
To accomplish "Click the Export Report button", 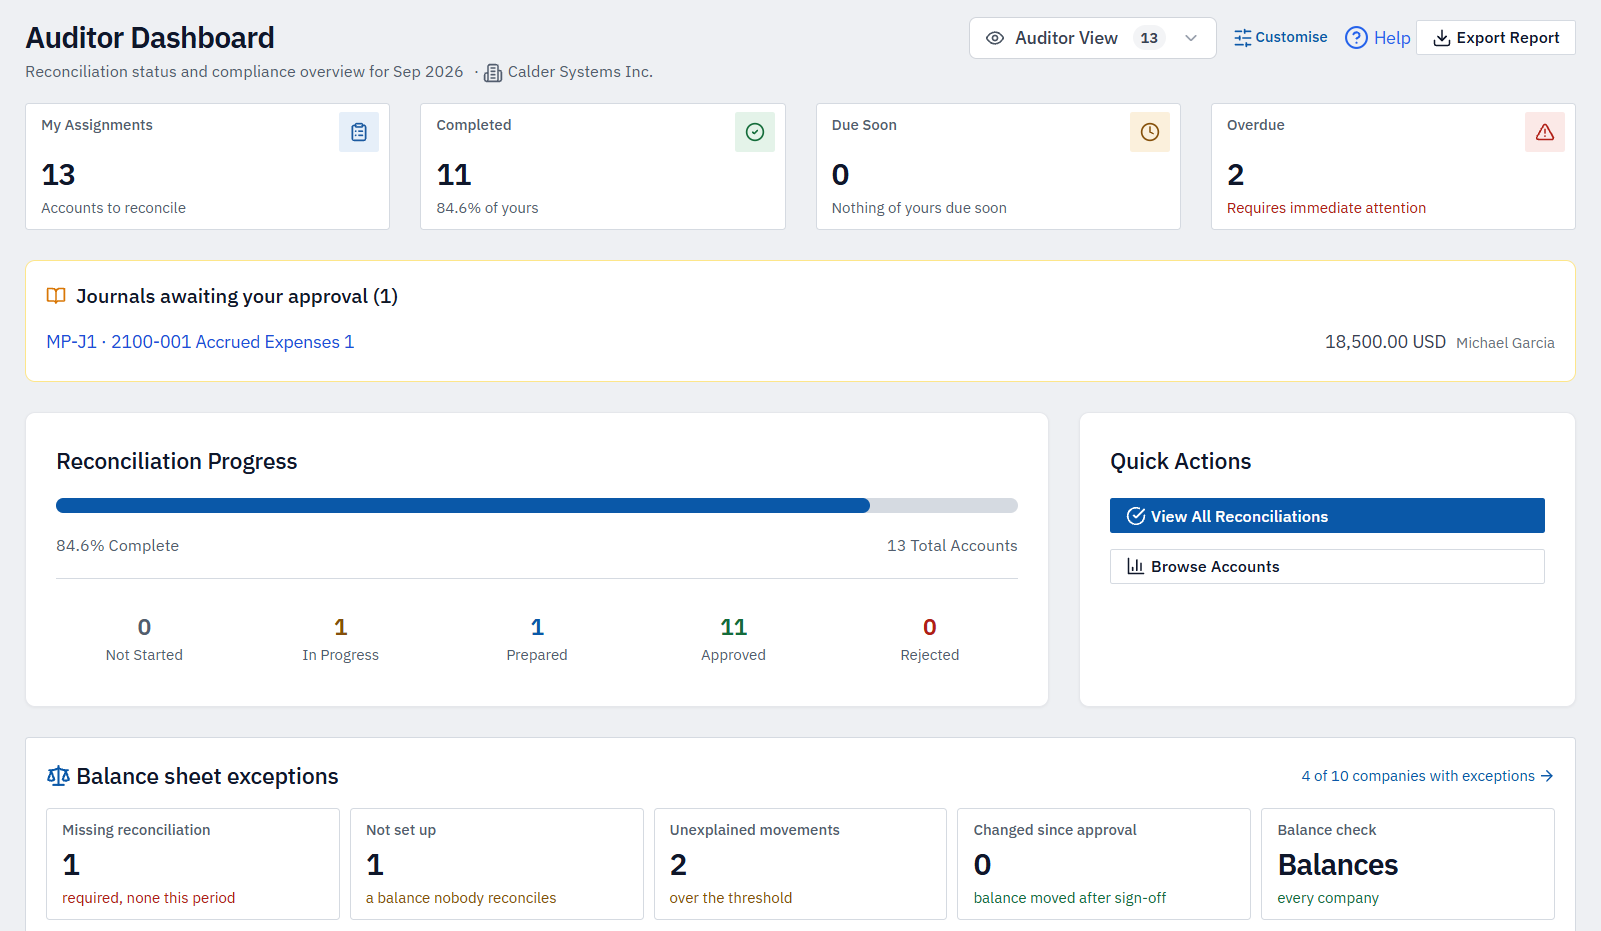I will click(1496, 38).
